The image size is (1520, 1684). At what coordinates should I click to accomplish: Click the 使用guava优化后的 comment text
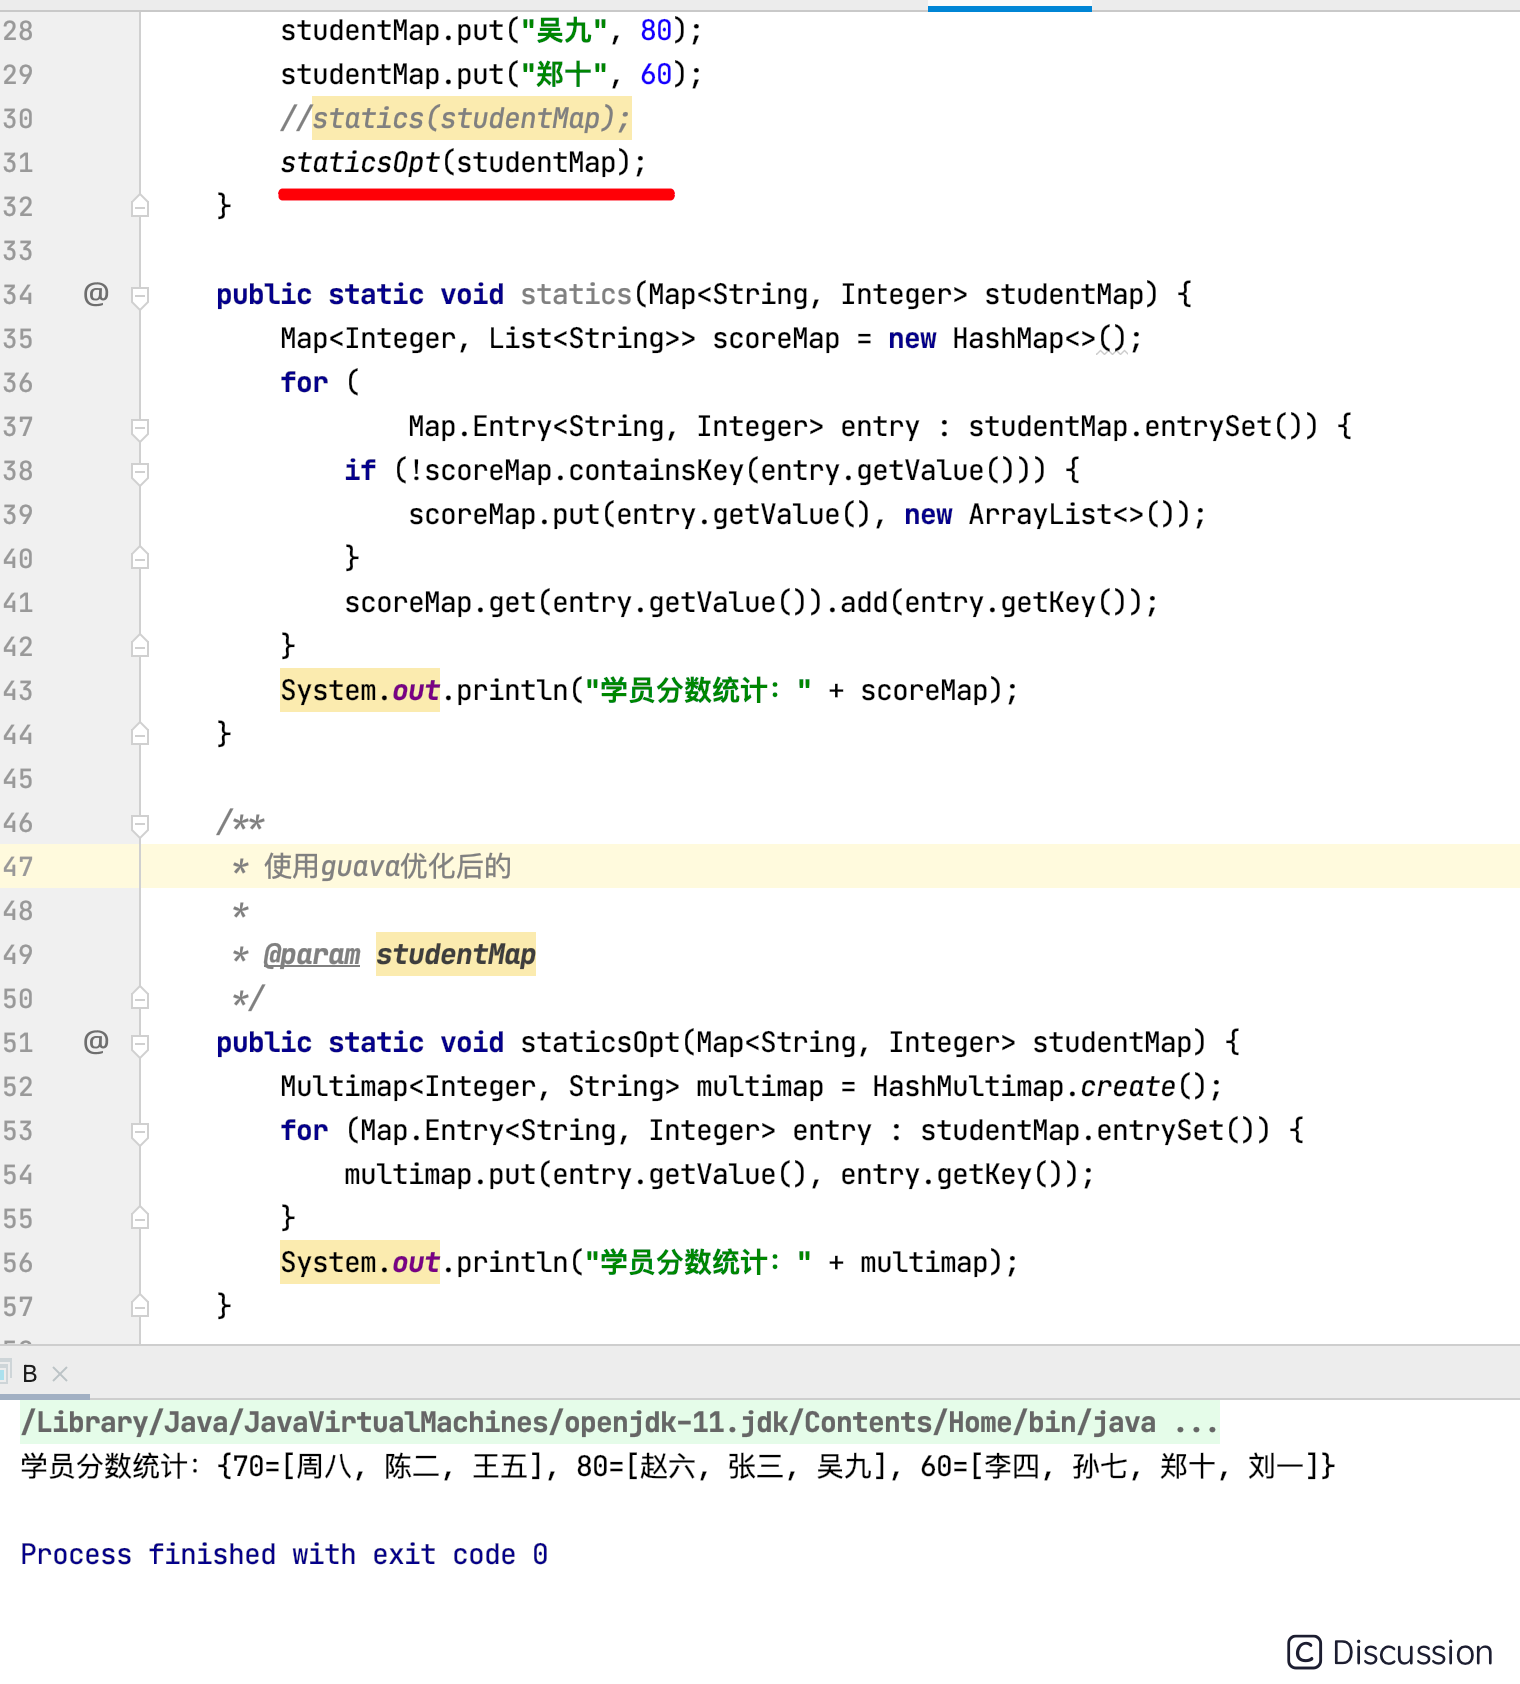point(388,866)
